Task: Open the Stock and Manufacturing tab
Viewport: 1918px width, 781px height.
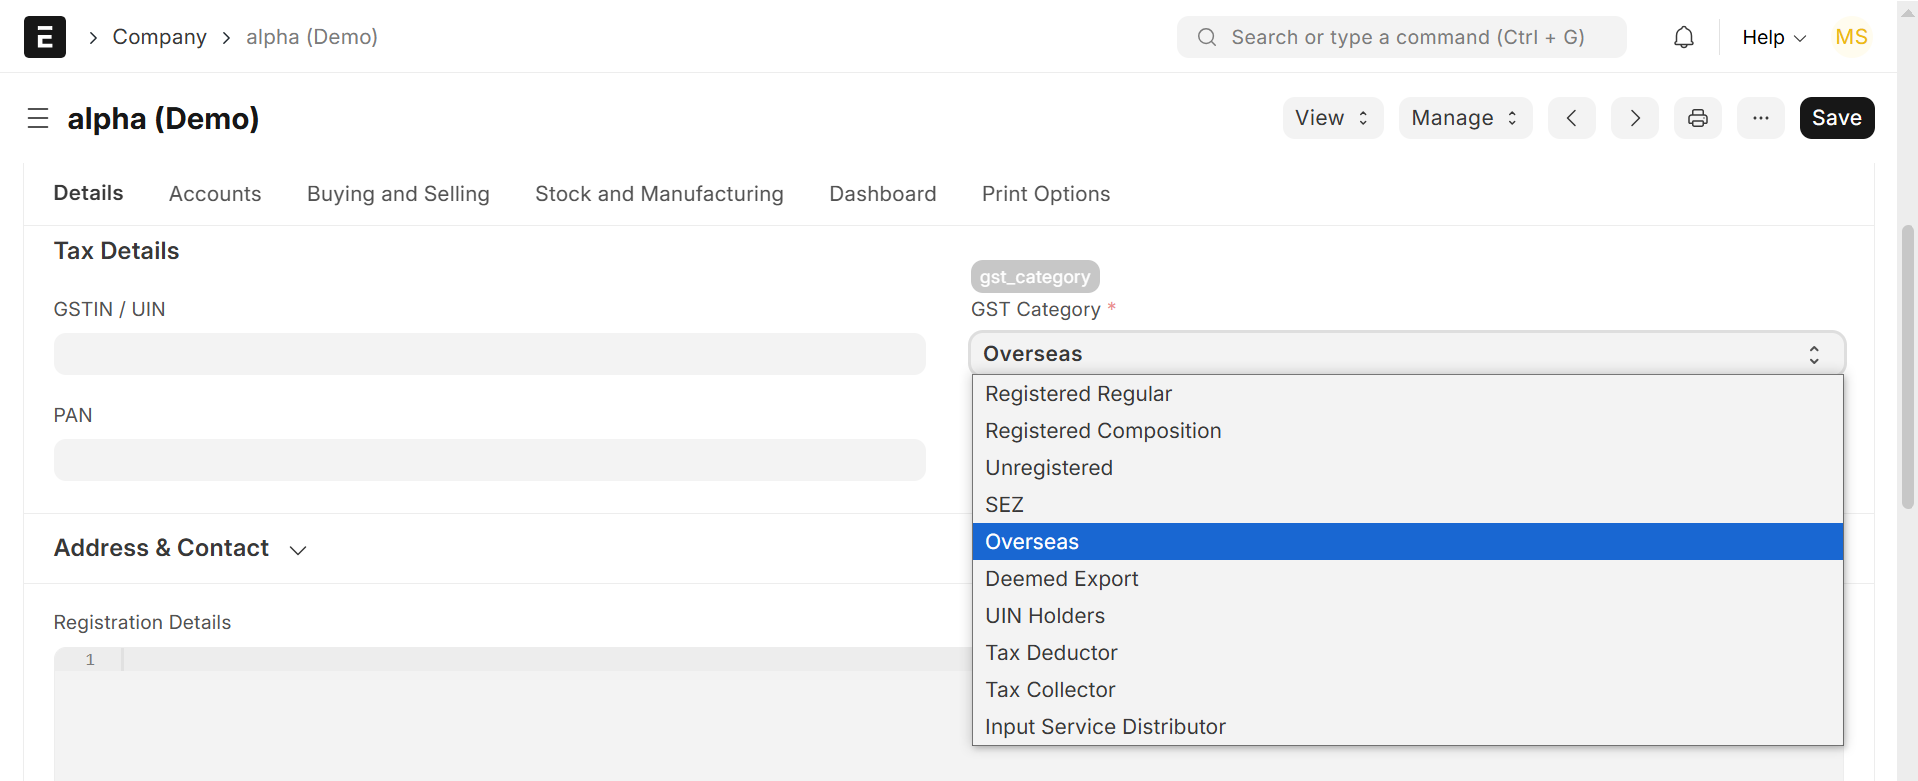Action: pos(659,194)
